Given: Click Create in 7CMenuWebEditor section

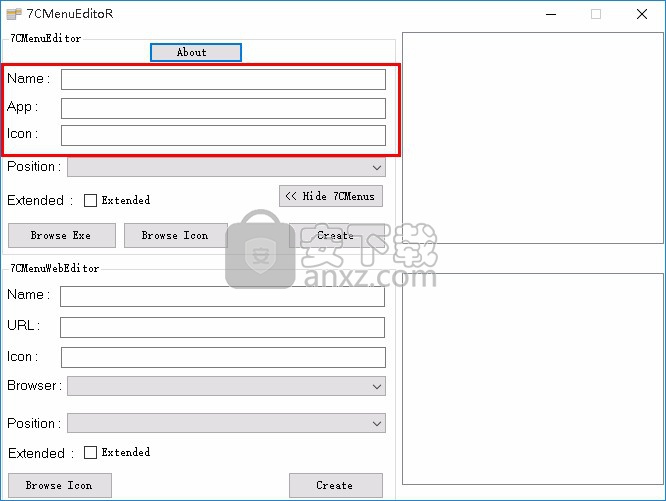Looking at the screenshot, I should [336, 485].
